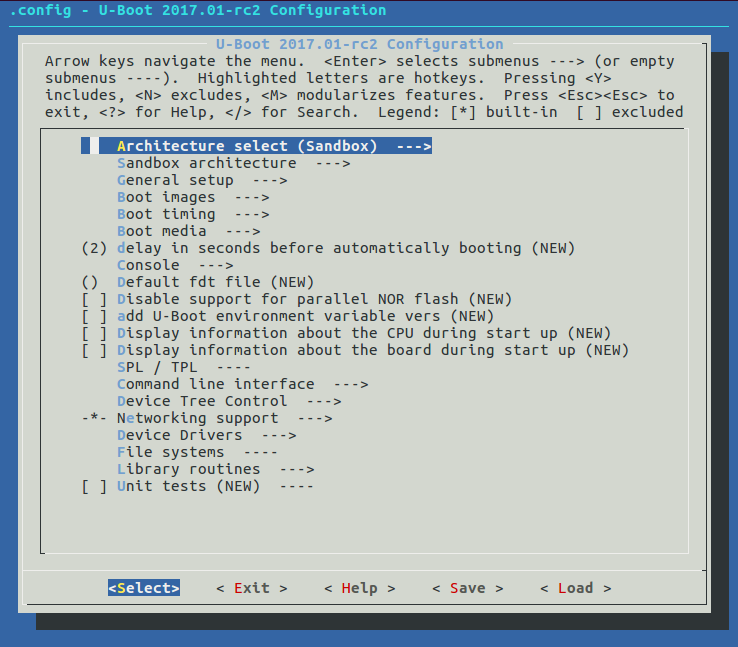This screenshot has width=738, height=647.
Task: Open the Sandbox architecture submenu
Action: coord(233,163)
